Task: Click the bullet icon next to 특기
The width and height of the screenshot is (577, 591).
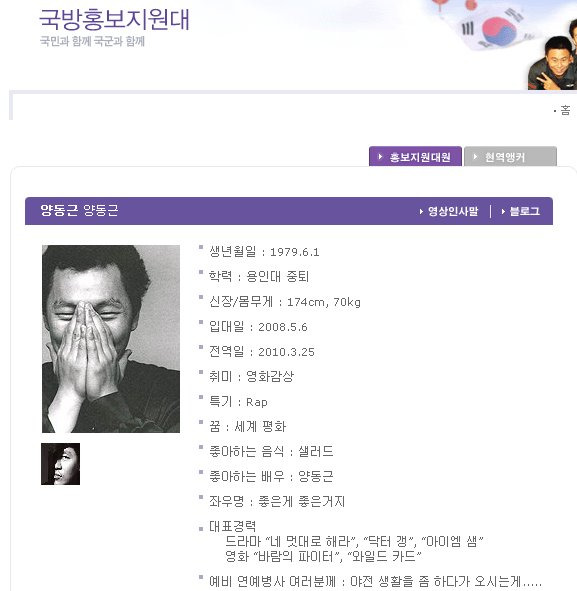Action: tap(201, 397)
